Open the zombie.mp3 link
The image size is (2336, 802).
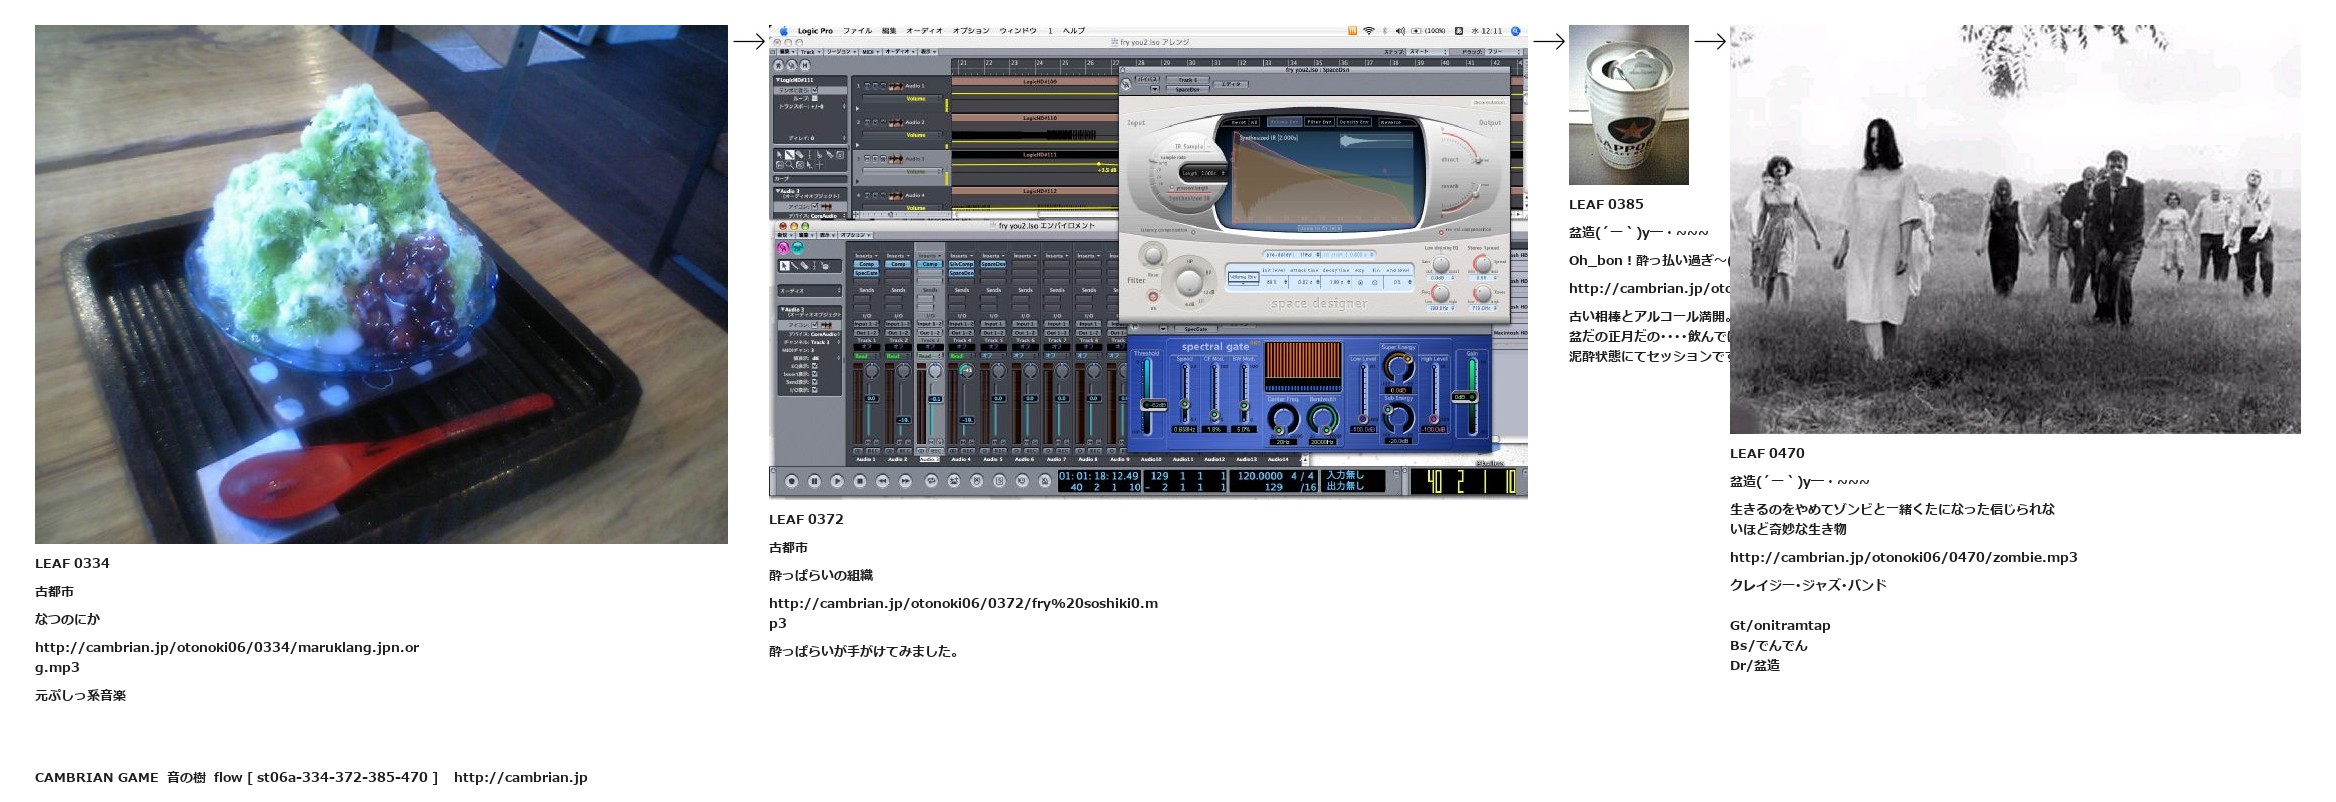click(1903, 557)
